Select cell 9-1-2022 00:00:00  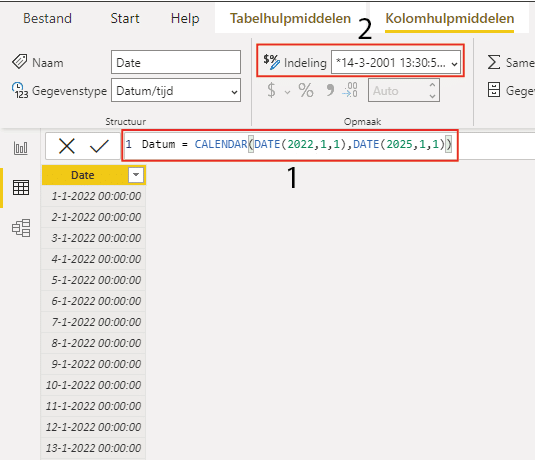tap(94, 364)
